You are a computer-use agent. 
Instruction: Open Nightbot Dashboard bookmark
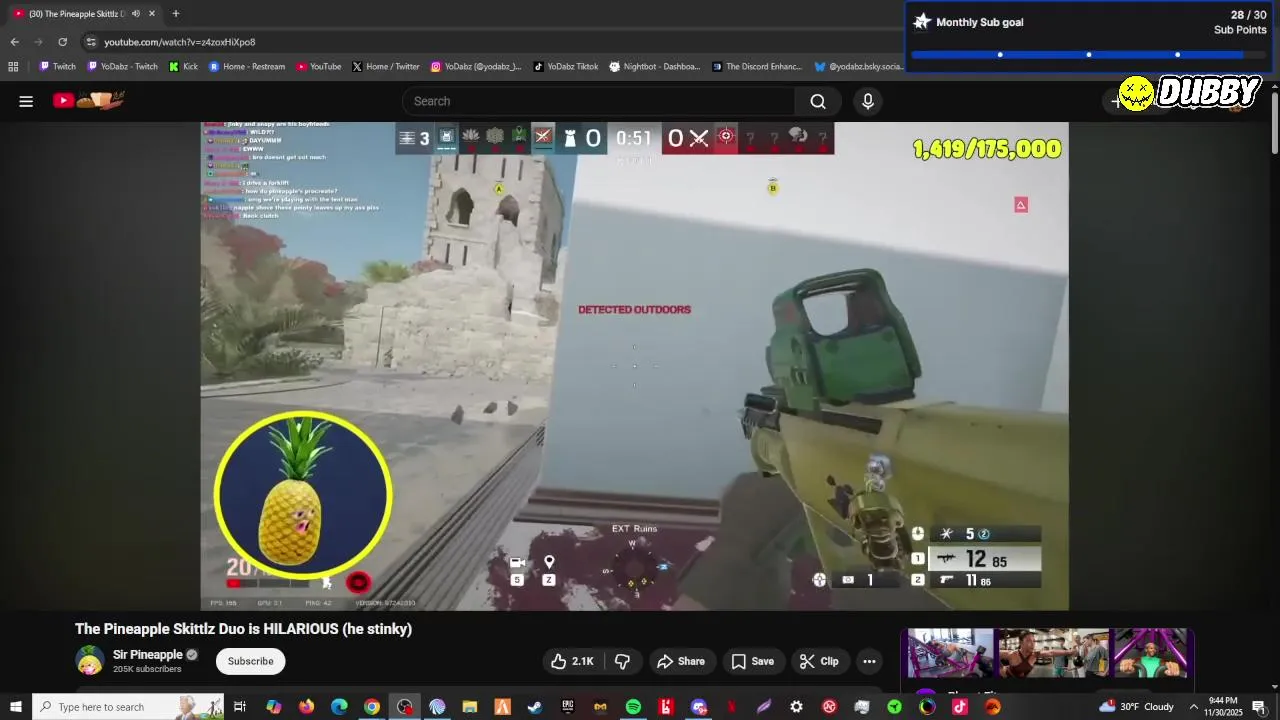(x=655, y=67)
